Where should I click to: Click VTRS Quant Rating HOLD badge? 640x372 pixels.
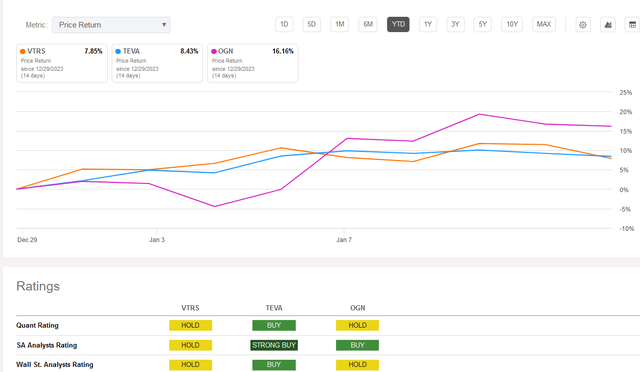click(191, 325)
